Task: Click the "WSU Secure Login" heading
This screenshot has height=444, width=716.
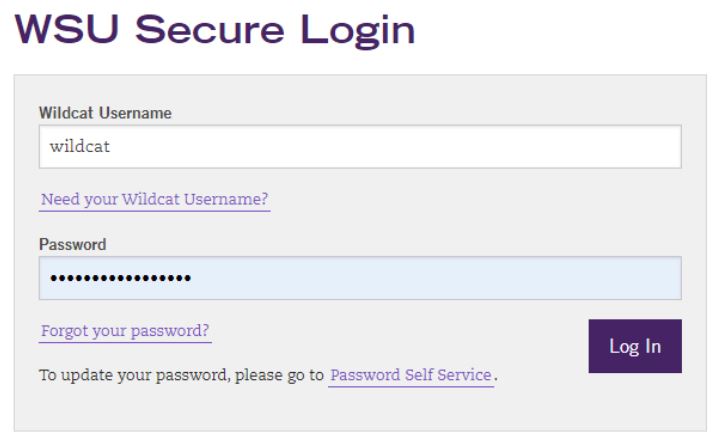Action: (215, 30)
